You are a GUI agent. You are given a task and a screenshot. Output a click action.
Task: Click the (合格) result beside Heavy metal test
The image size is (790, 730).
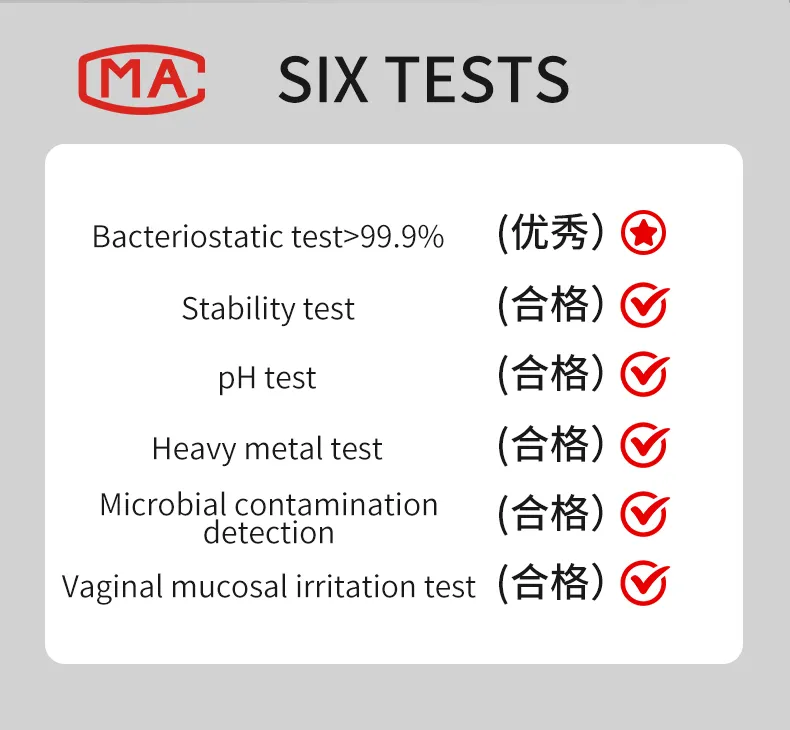(551, 444)
